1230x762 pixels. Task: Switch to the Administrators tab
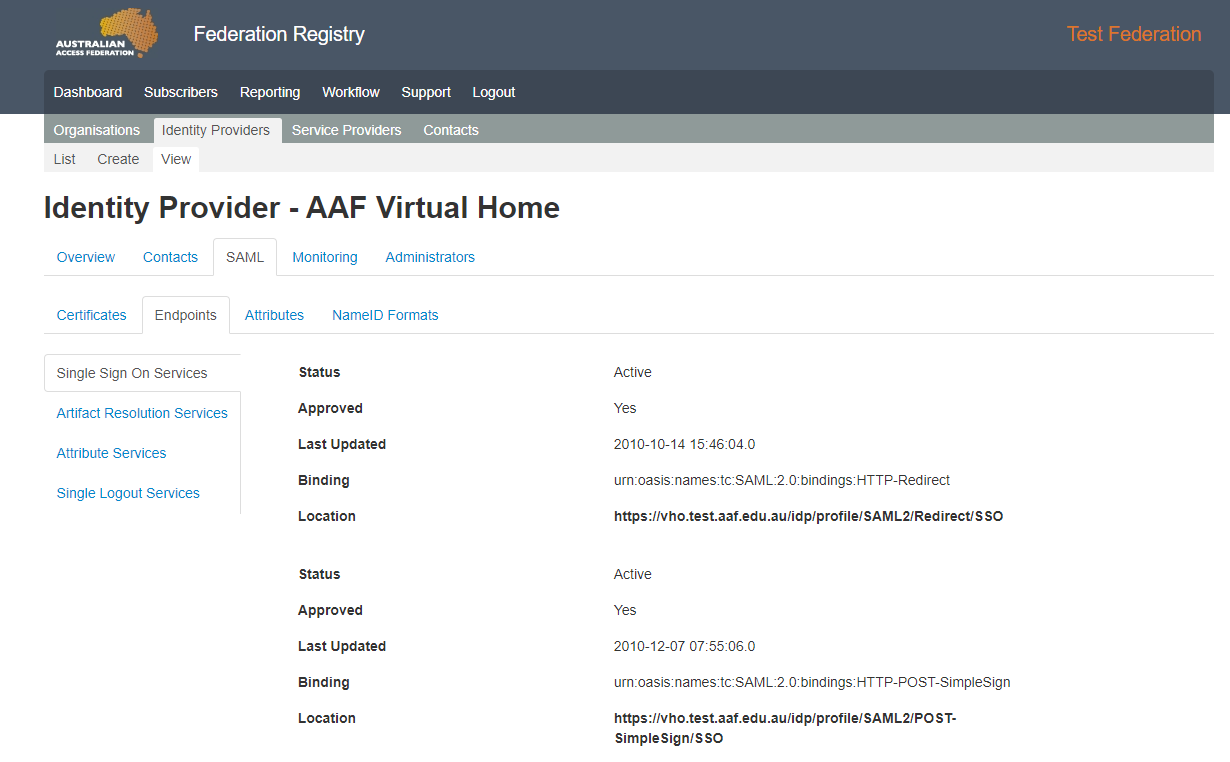point(430,257)
